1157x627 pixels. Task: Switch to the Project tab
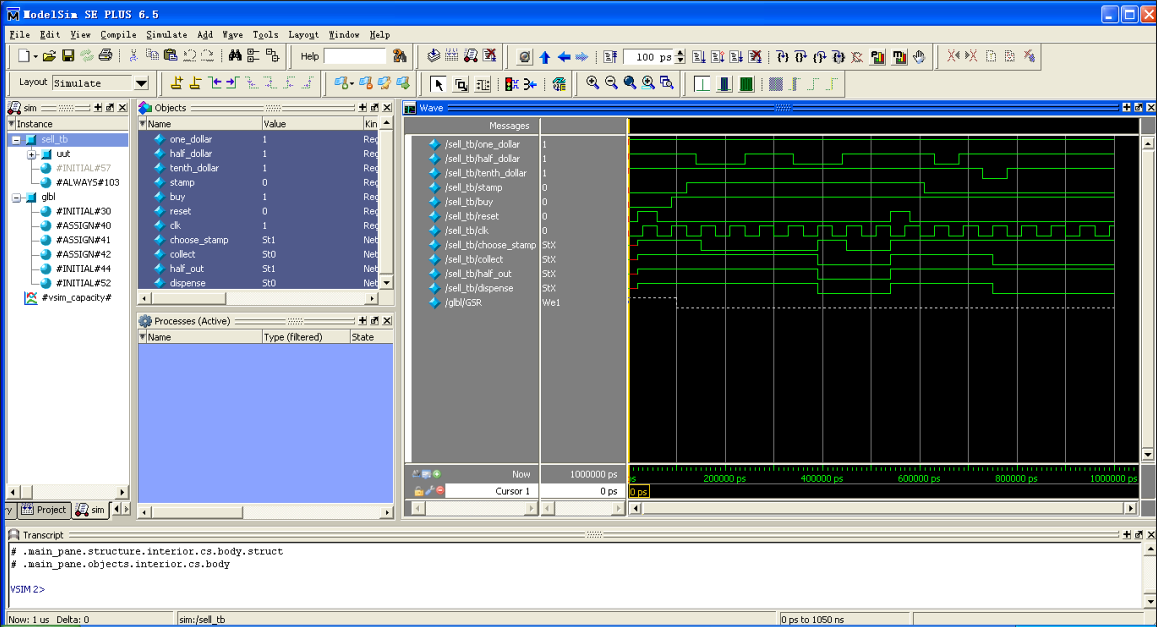[x=45, y=510]
